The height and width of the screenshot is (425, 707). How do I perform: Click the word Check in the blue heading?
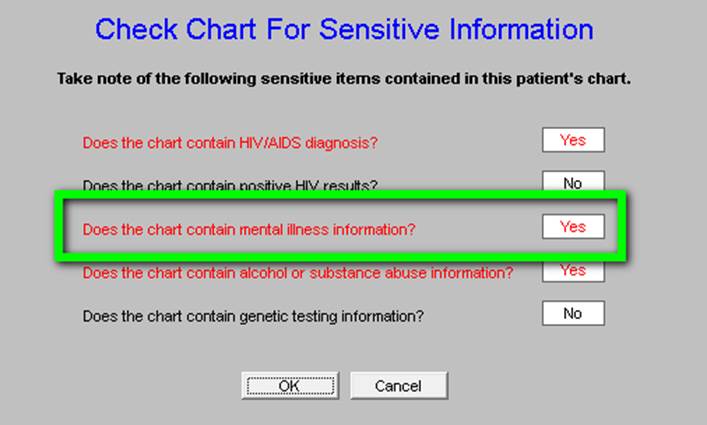(137, 29)
